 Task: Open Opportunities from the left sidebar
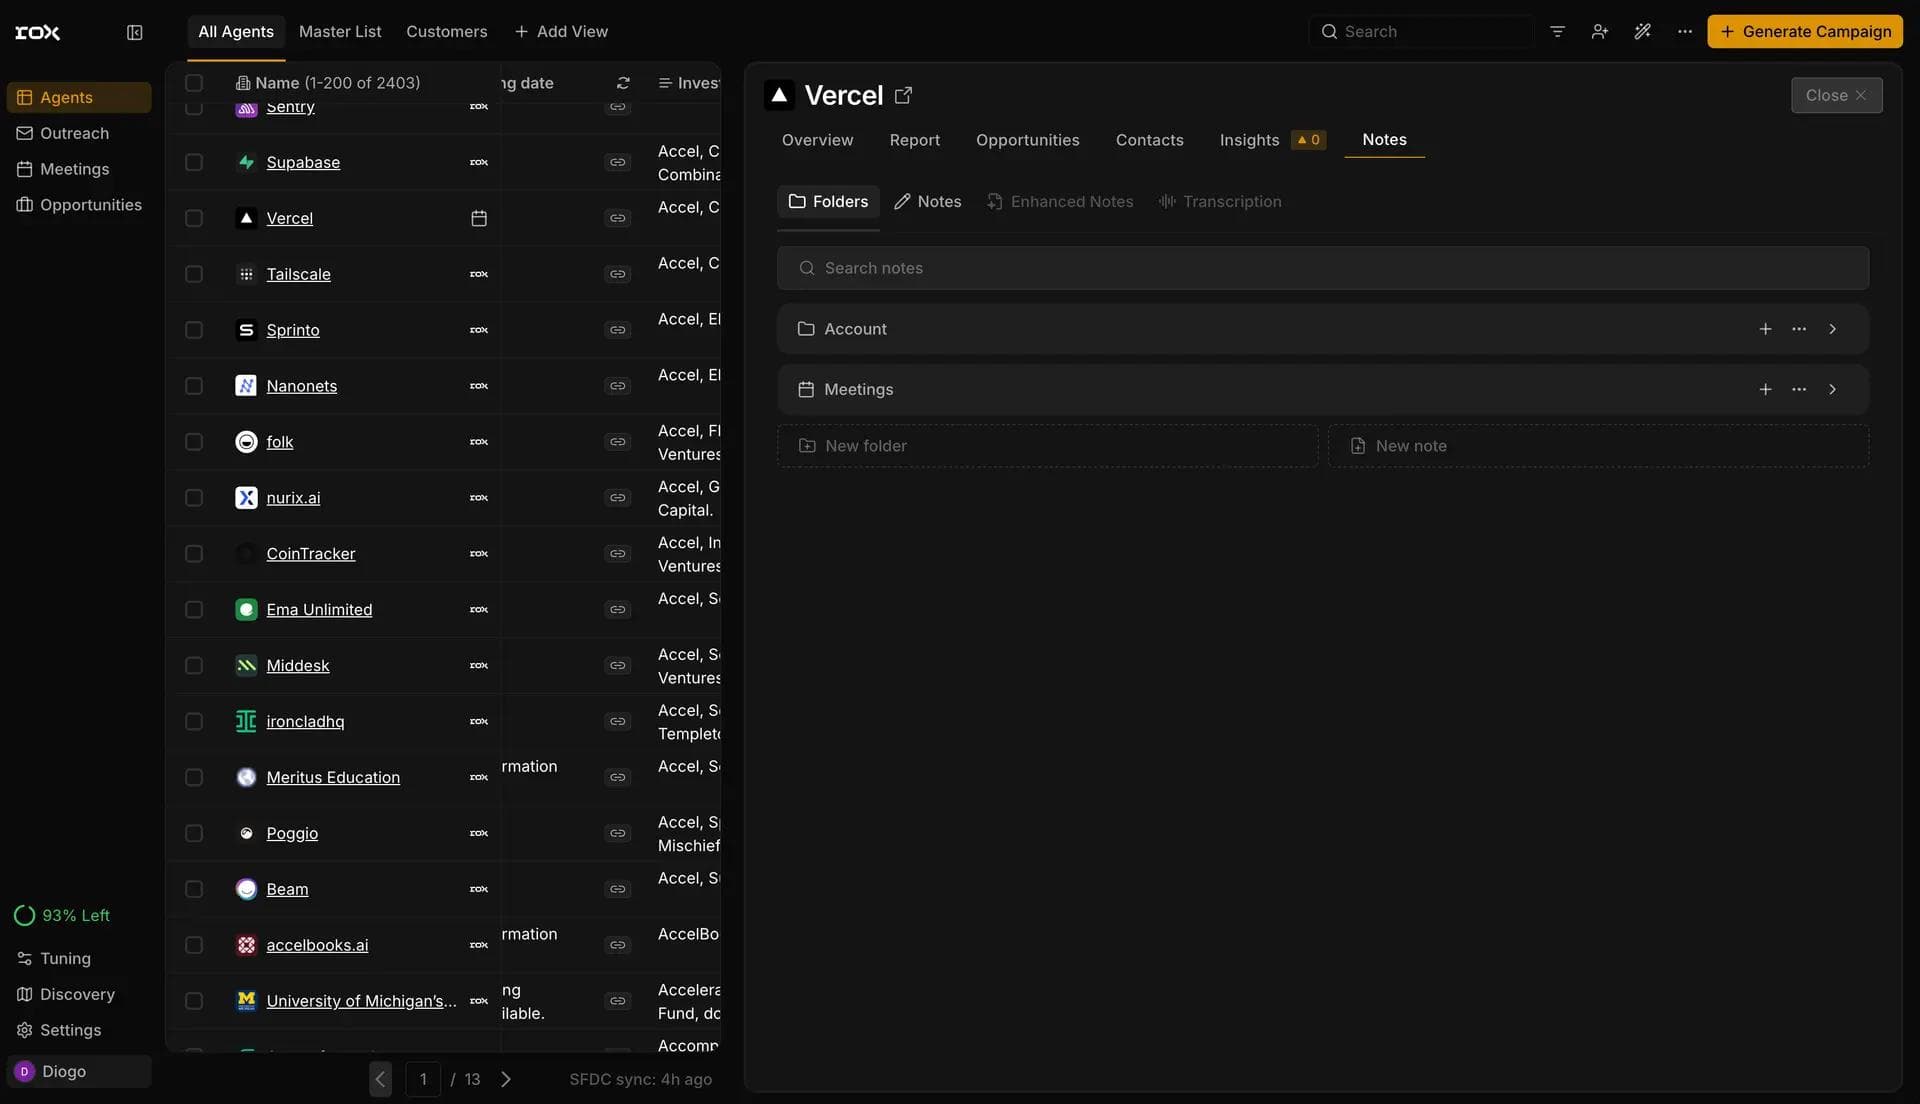pyautogui.click(x=90, y=204)
